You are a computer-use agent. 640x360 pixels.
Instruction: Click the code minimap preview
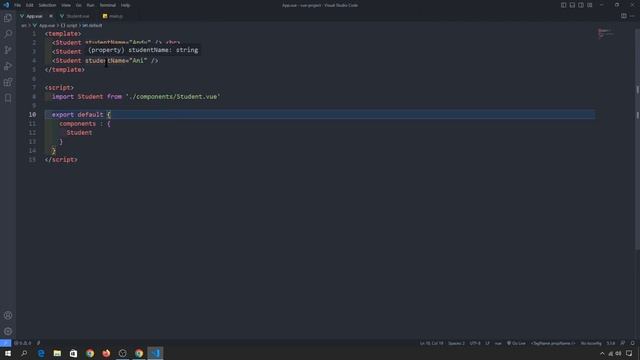tap(606, 33)
